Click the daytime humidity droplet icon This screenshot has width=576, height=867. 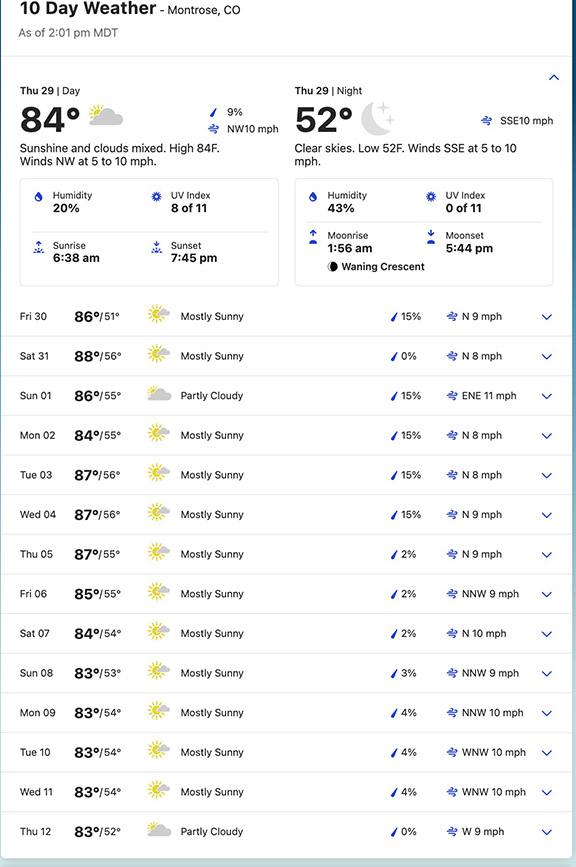coord(38,197)
